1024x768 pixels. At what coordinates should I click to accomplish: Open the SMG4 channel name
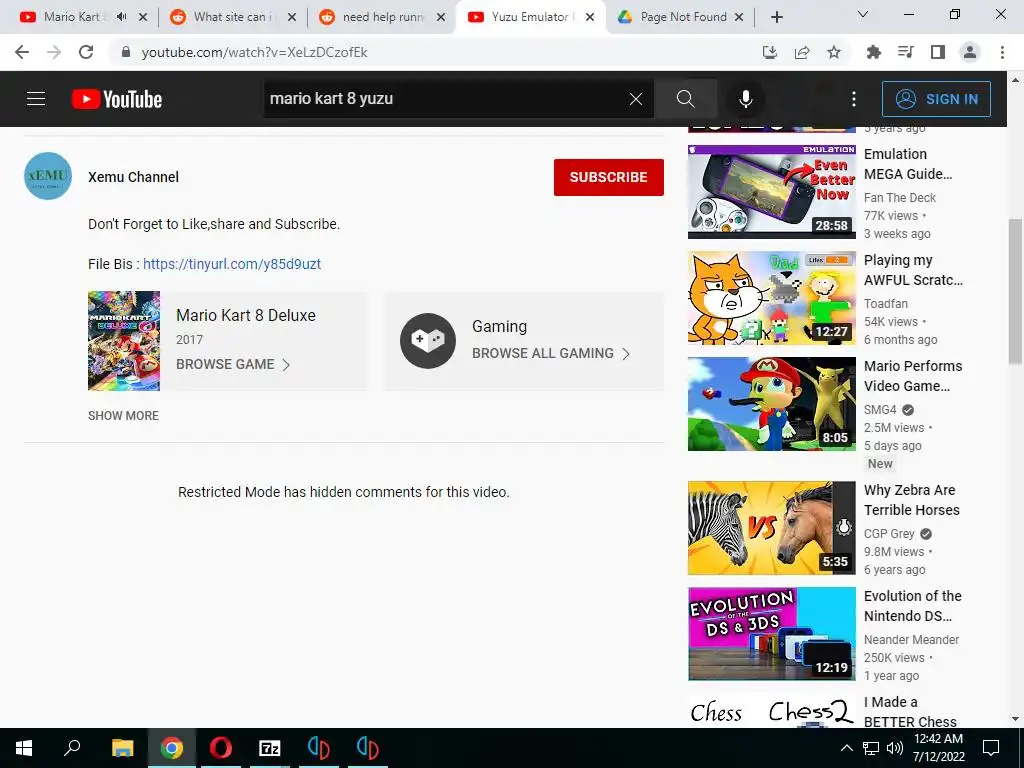coord(880,409)
